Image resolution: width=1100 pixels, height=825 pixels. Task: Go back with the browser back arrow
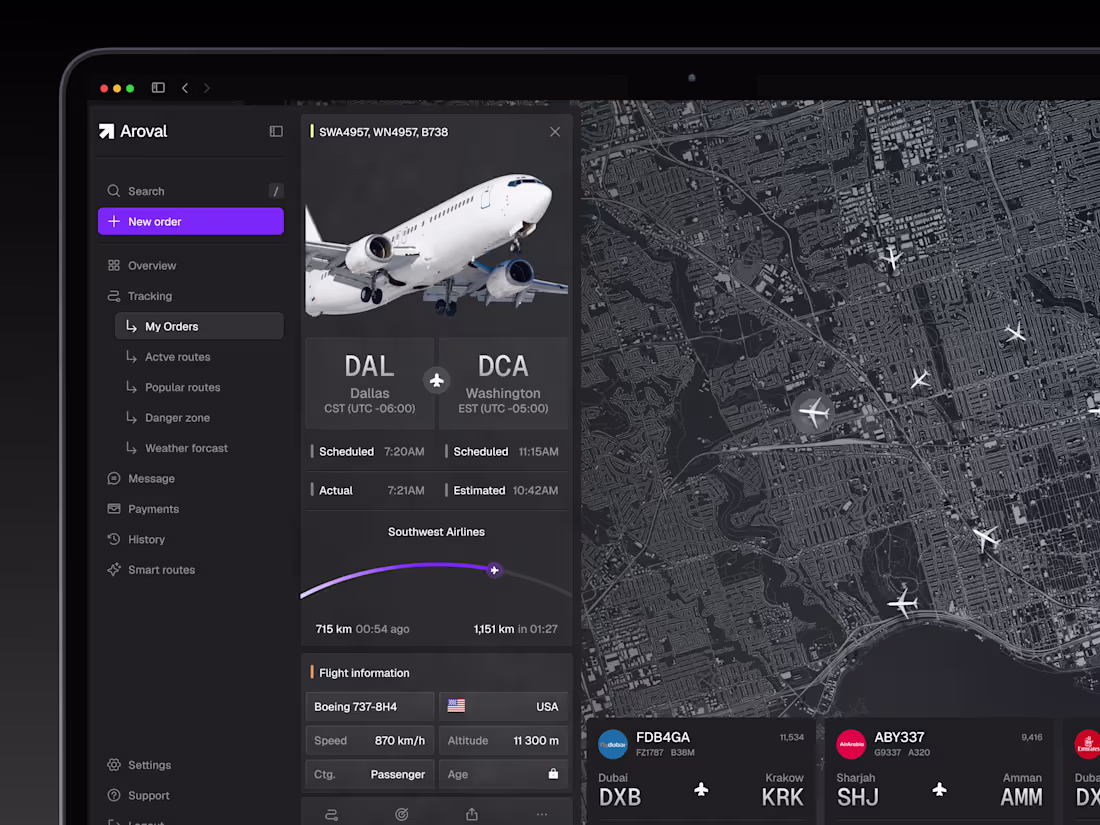tap(185, 88)
